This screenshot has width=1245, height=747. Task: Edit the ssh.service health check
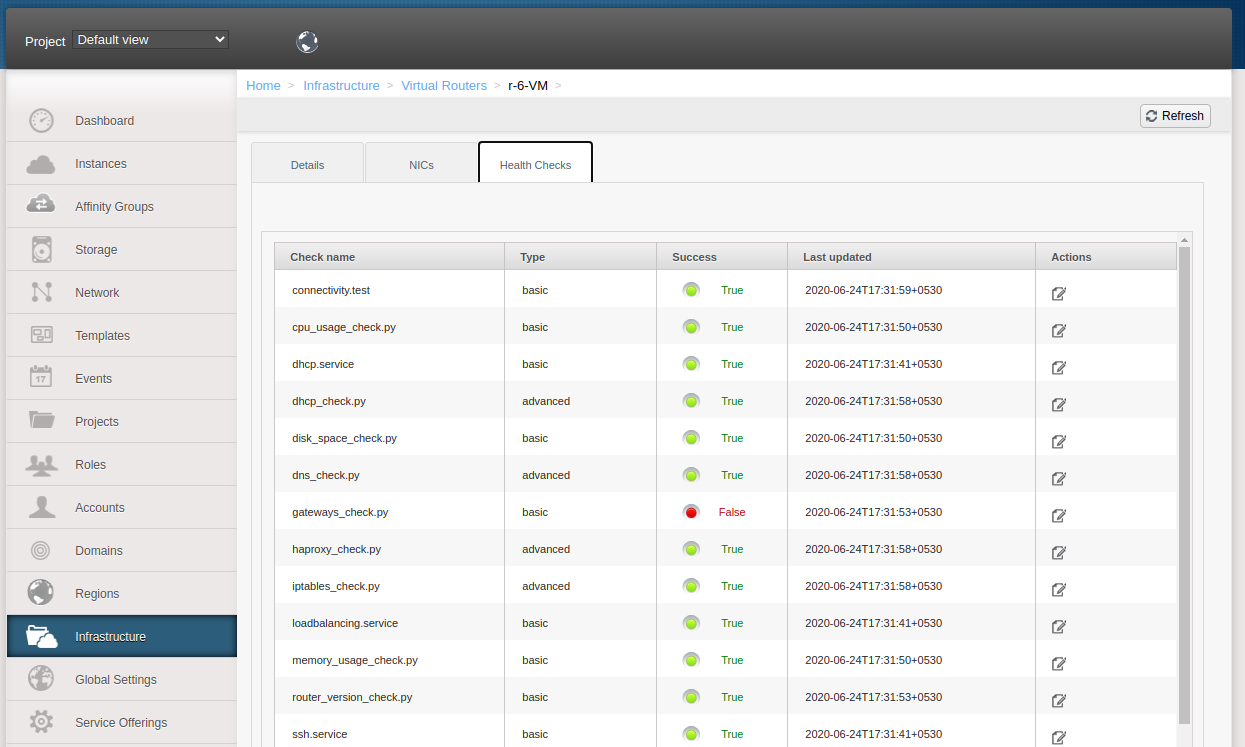[1059, 737]
